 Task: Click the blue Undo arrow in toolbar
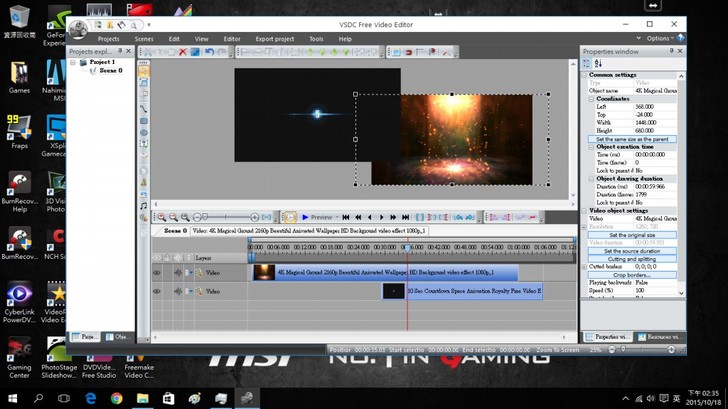tap(210, 52)
